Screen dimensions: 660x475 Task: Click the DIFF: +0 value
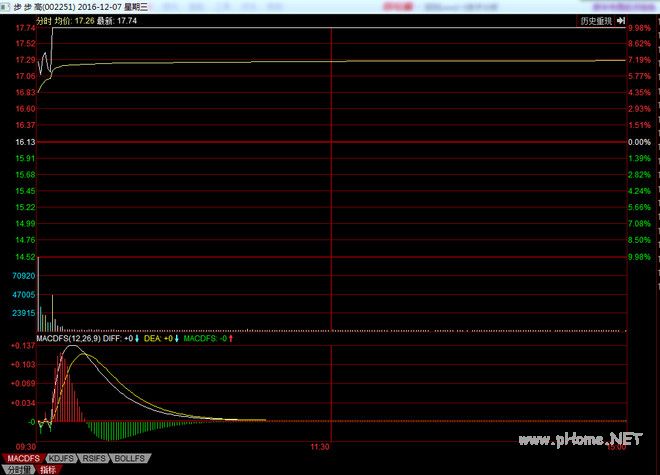pyautogui.click(x=118, y=339)
